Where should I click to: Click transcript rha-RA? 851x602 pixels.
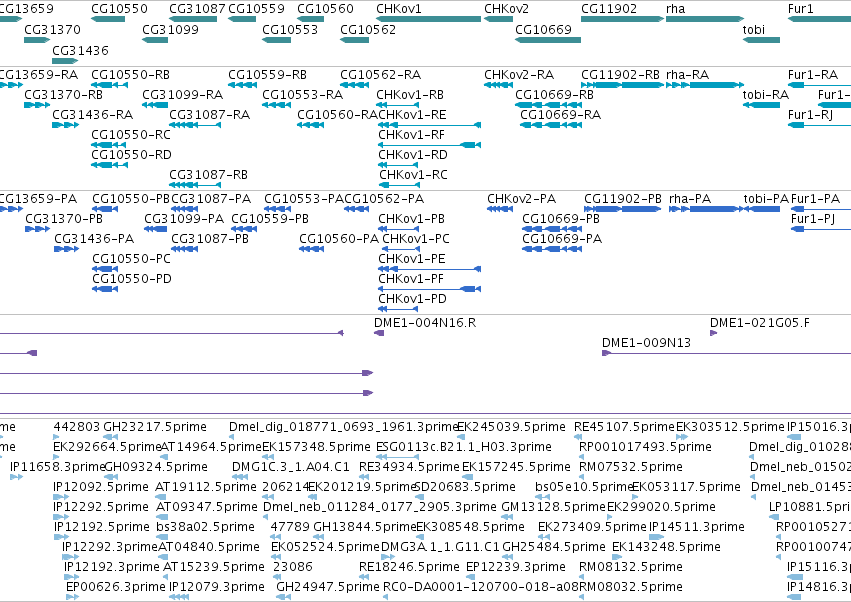click(687, 74)
